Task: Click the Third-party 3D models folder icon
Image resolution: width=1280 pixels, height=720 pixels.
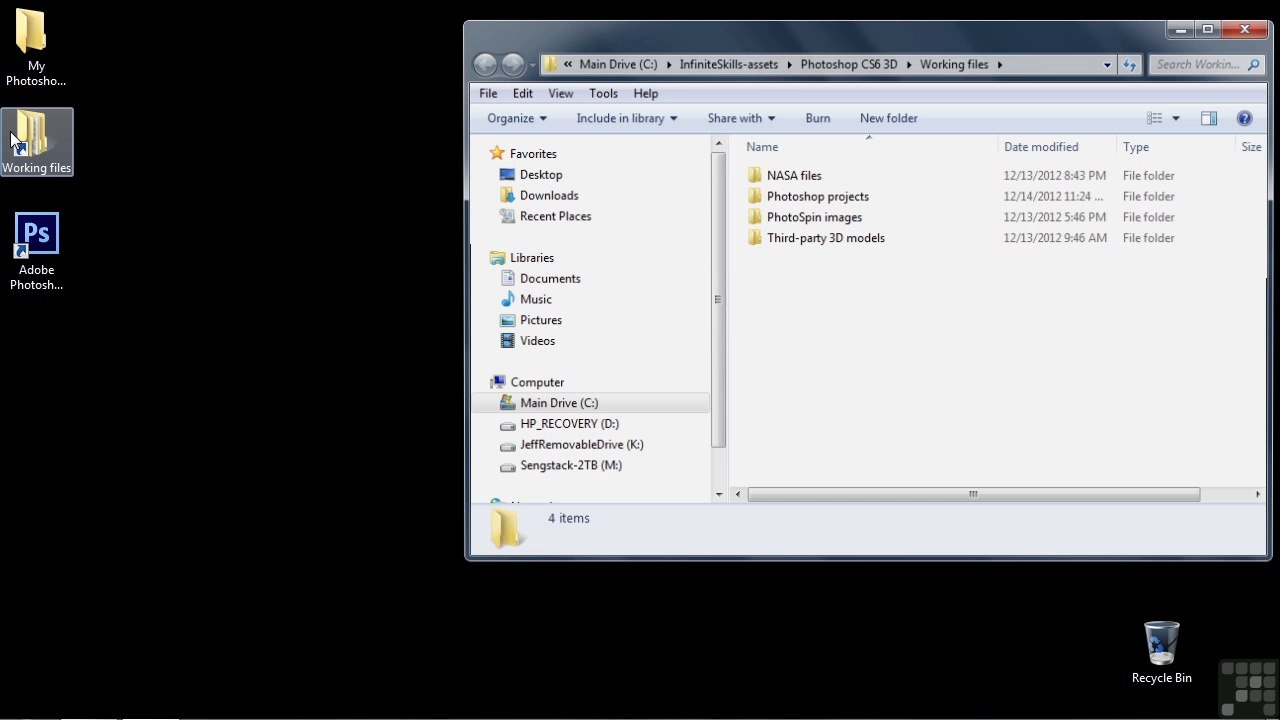Action: point(755,238)
